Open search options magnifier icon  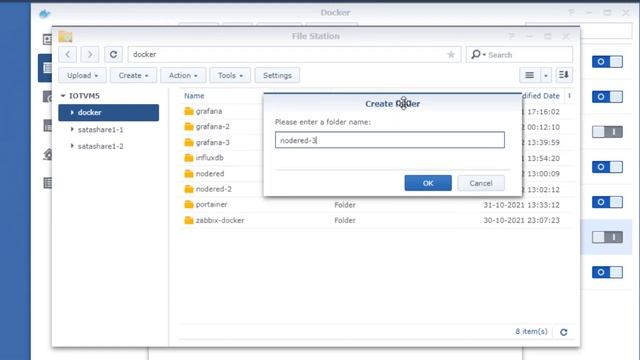tap(477, 54)
